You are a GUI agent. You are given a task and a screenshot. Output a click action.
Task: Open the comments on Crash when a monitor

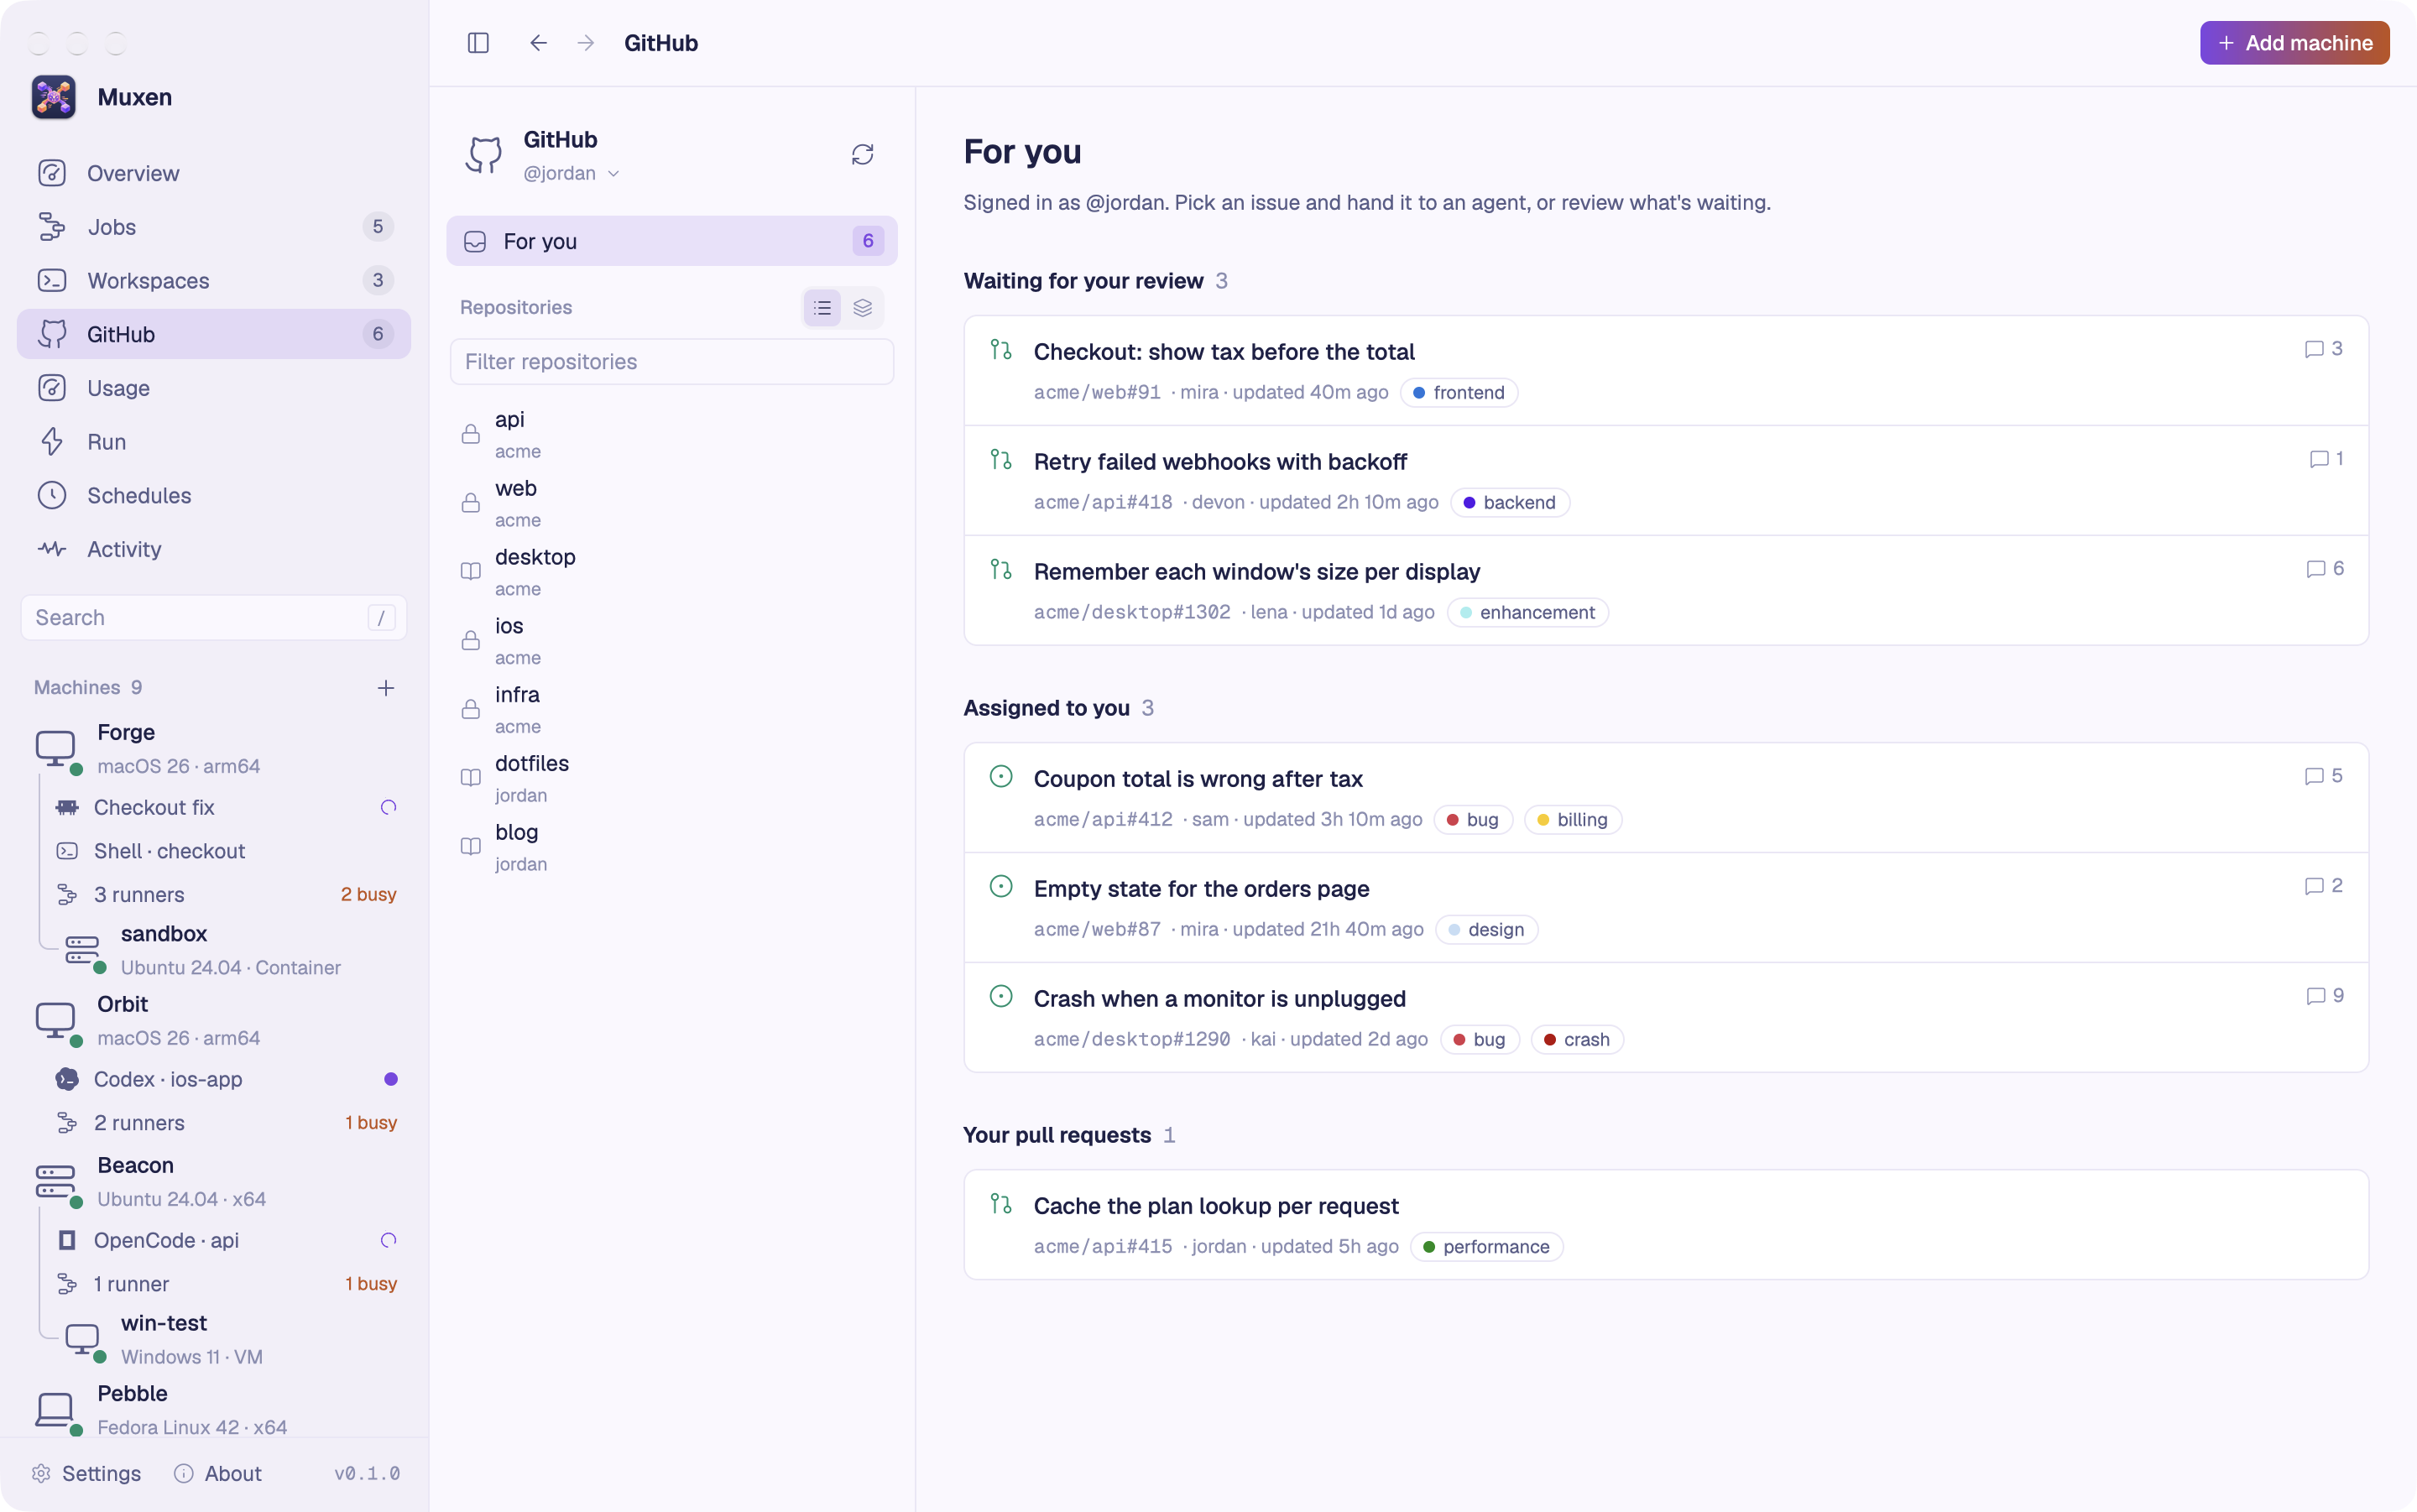(x=2324, y=996)
